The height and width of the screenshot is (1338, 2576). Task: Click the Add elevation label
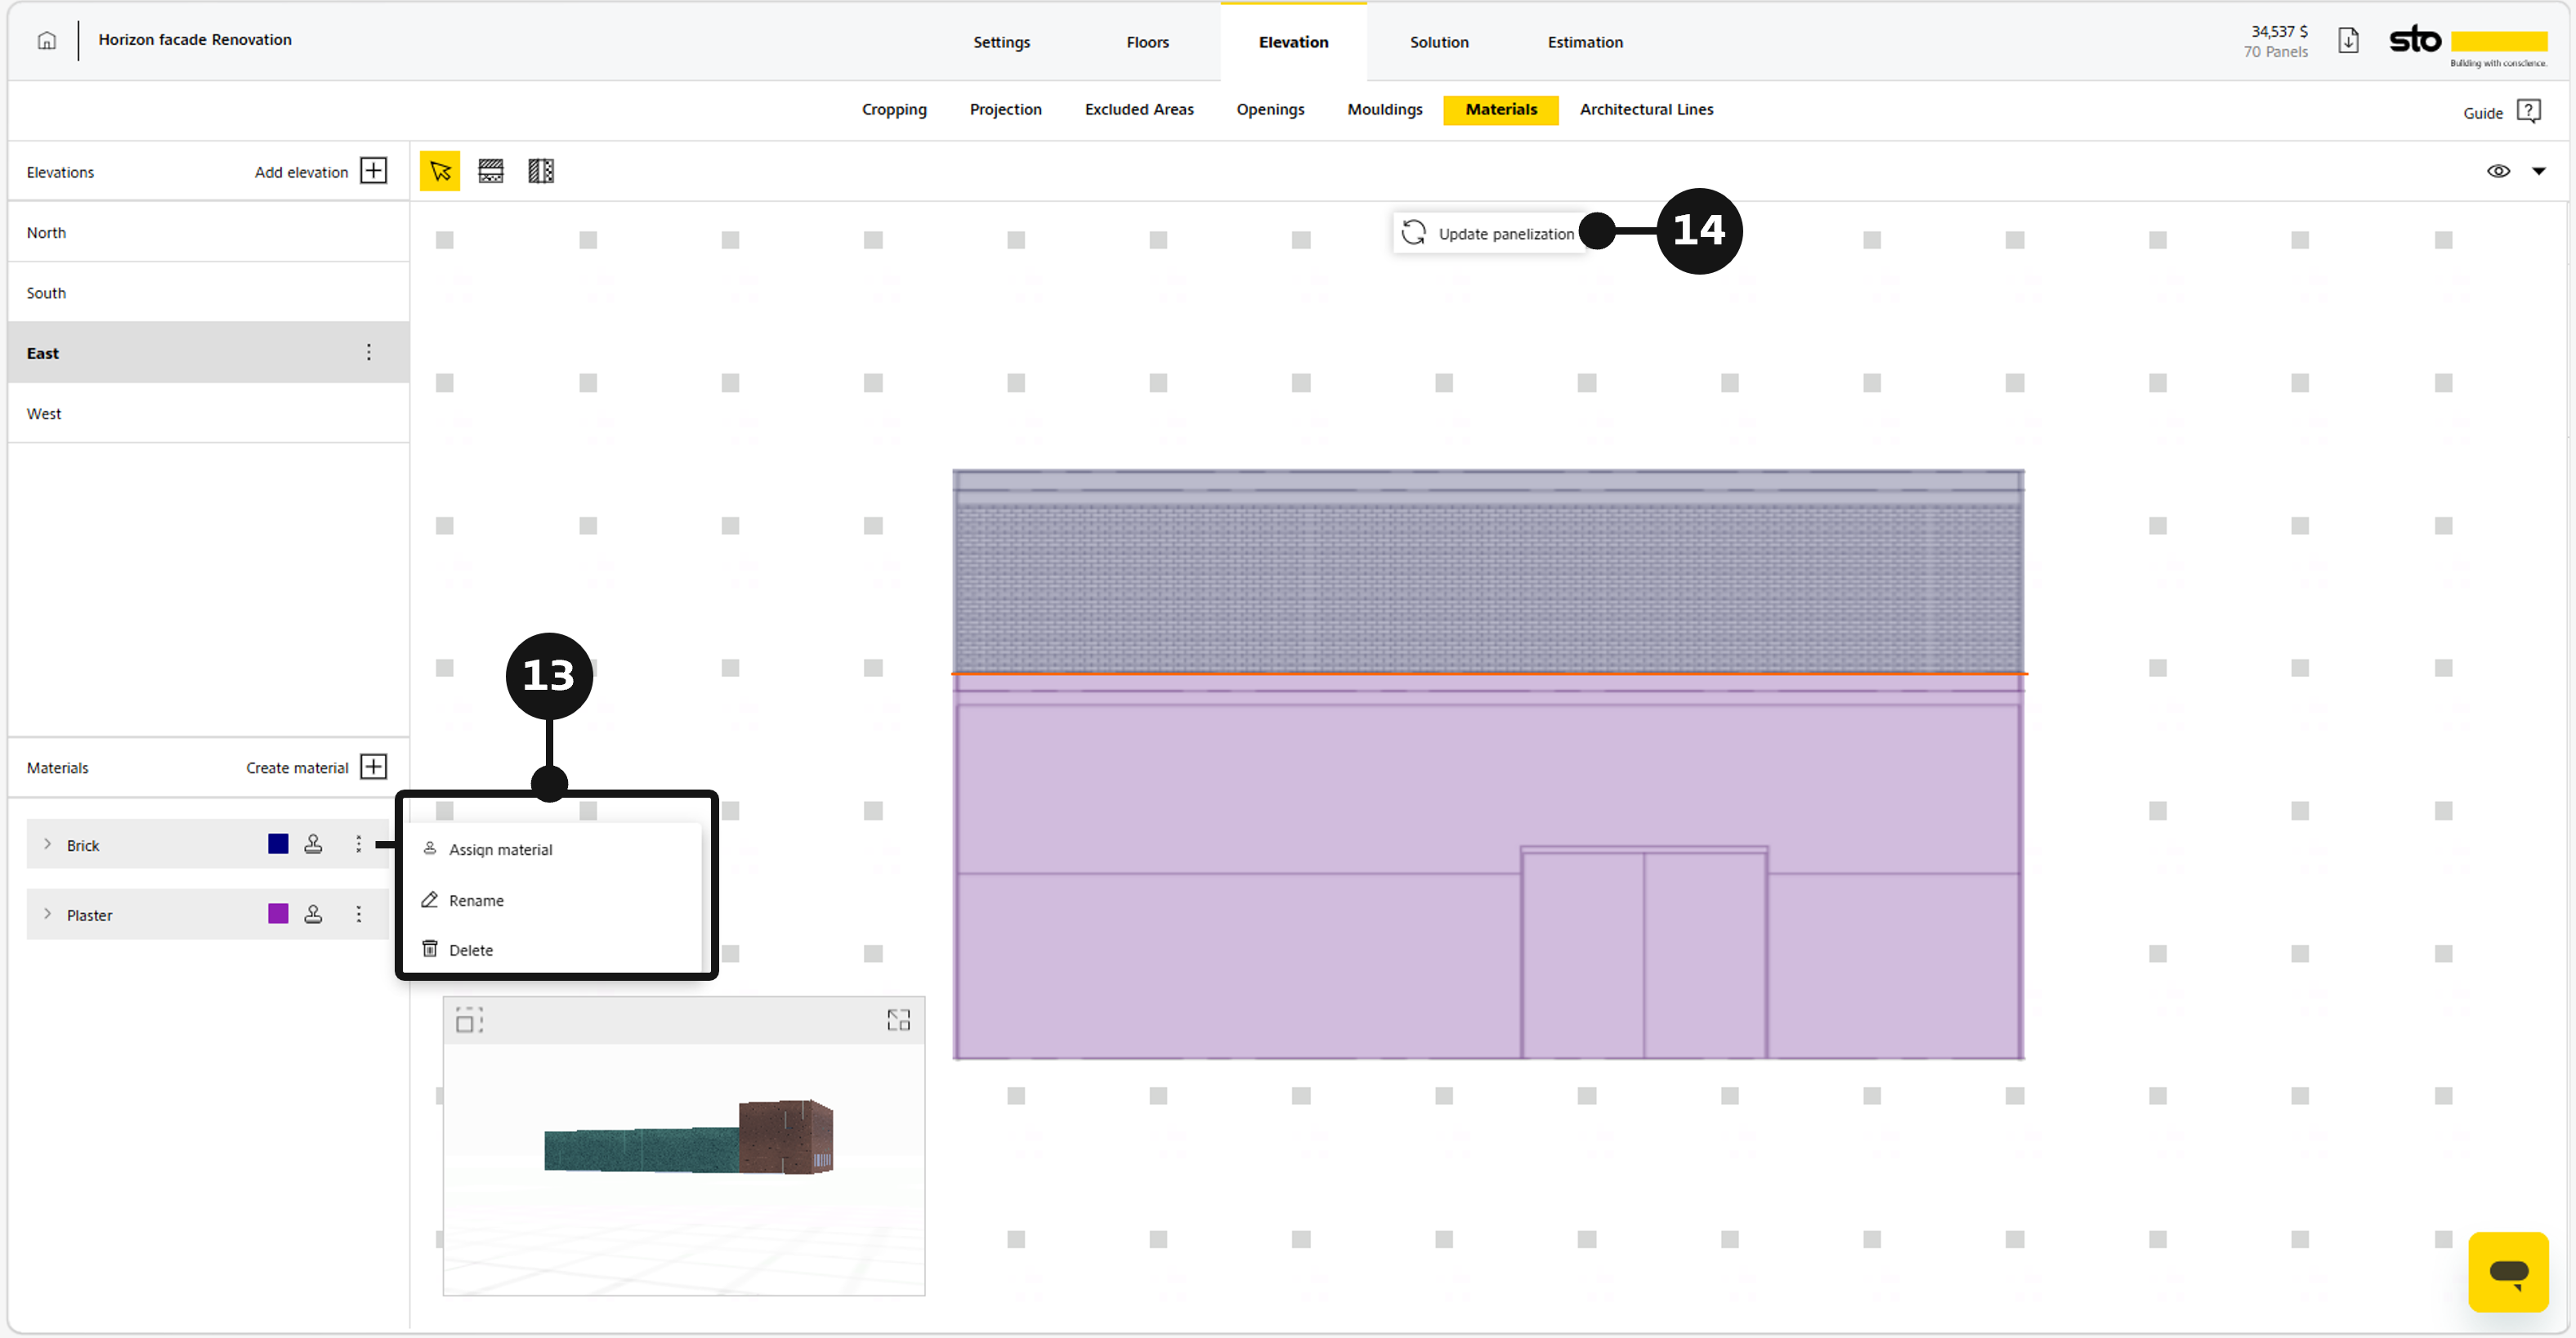(301, 172)
